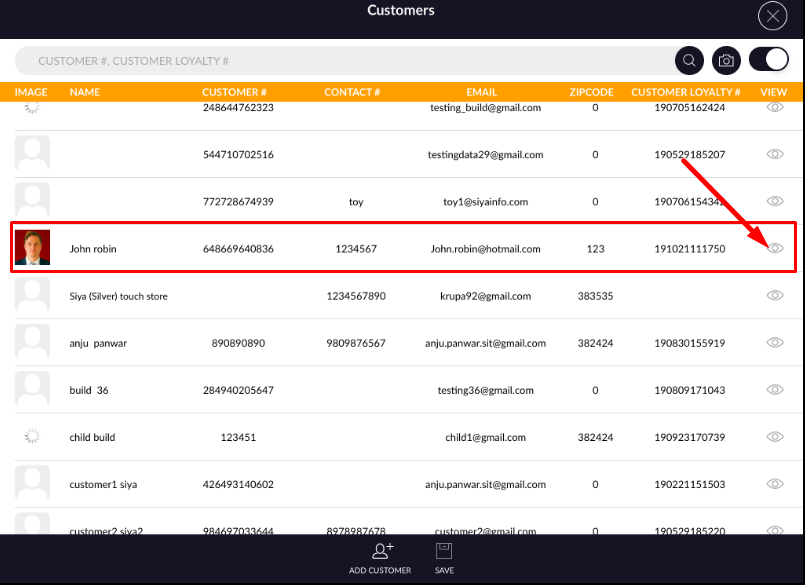Click view eye for toy1@siyainfo.com row
Viewport: 805px width, 585px height.
tap(774, 201)
